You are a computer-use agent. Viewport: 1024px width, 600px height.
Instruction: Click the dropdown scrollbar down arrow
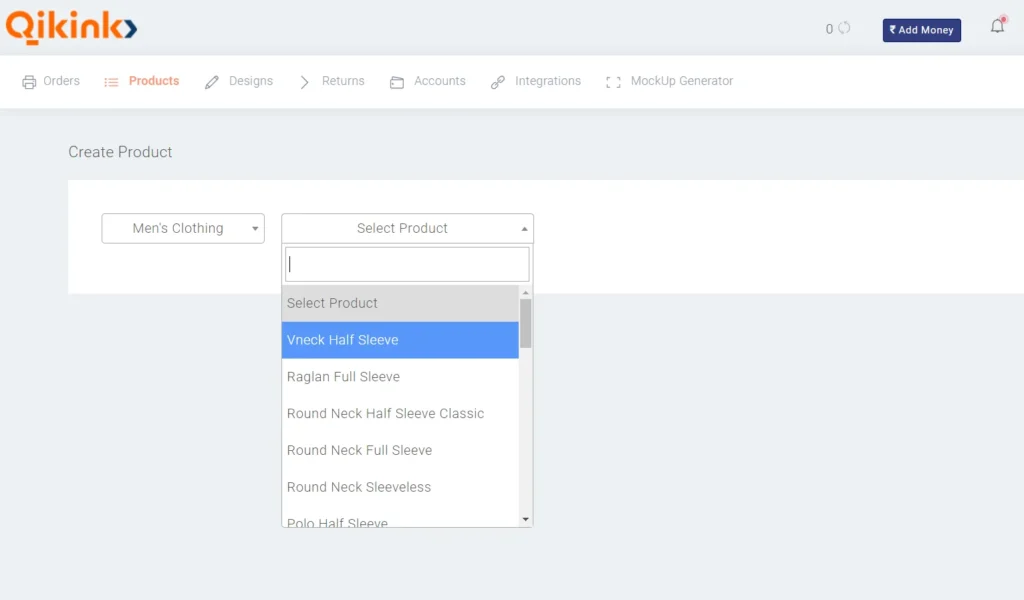pos(526,519)
